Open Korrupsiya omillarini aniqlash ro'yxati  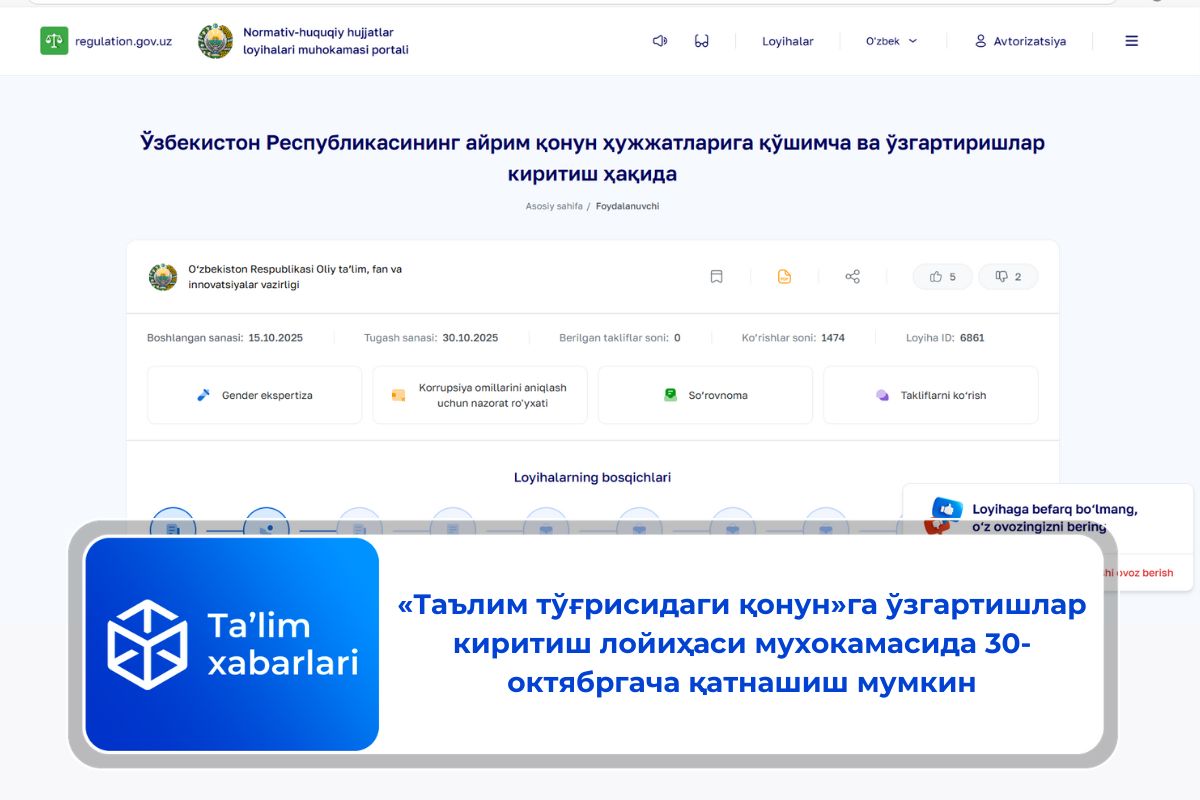click(479, 394)
